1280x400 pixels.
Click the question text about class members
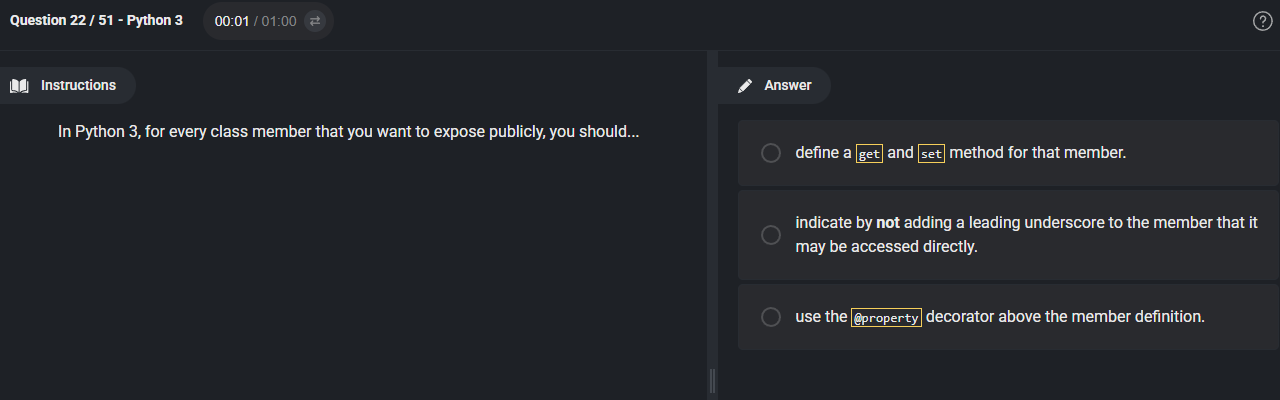click(348, 132)
